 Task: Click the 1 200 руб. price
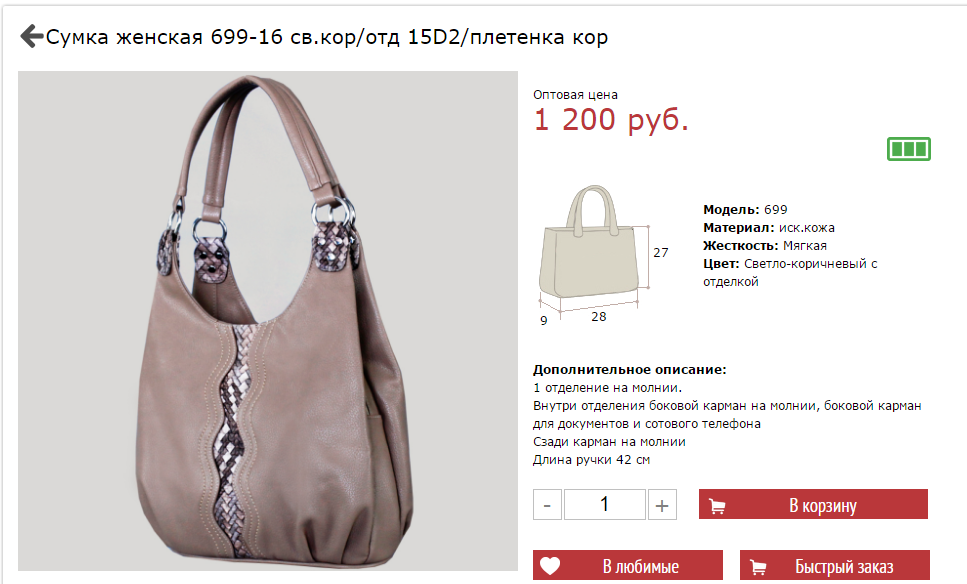click(x=611, y=120)
